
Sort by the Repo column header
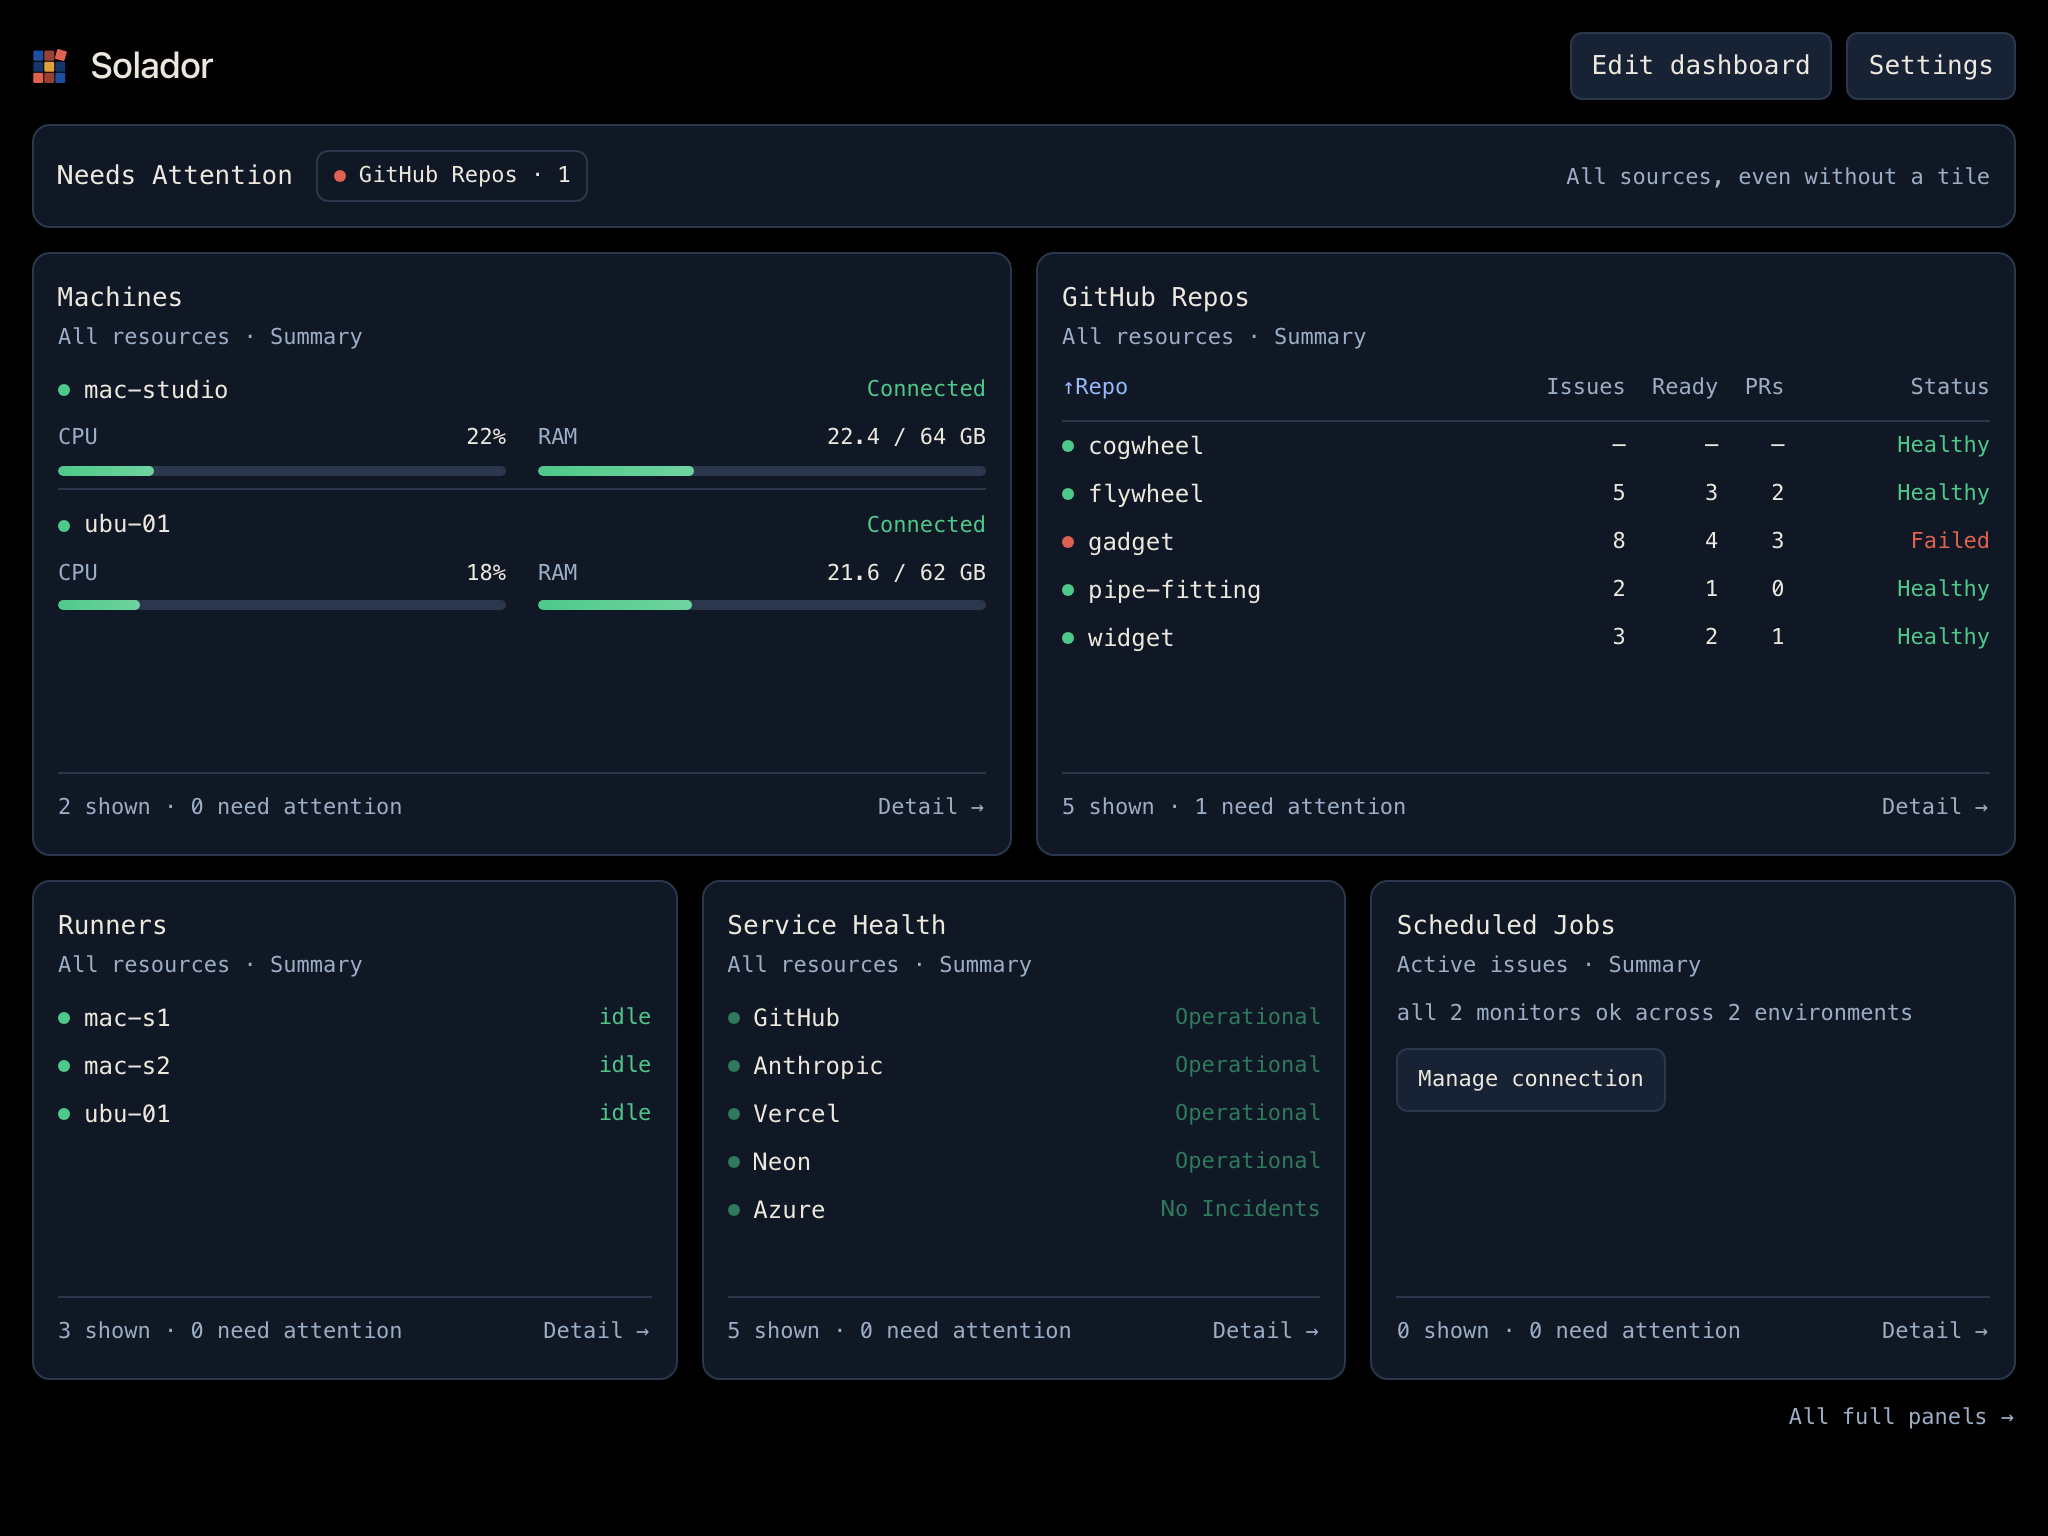(x=1095, y=387)
